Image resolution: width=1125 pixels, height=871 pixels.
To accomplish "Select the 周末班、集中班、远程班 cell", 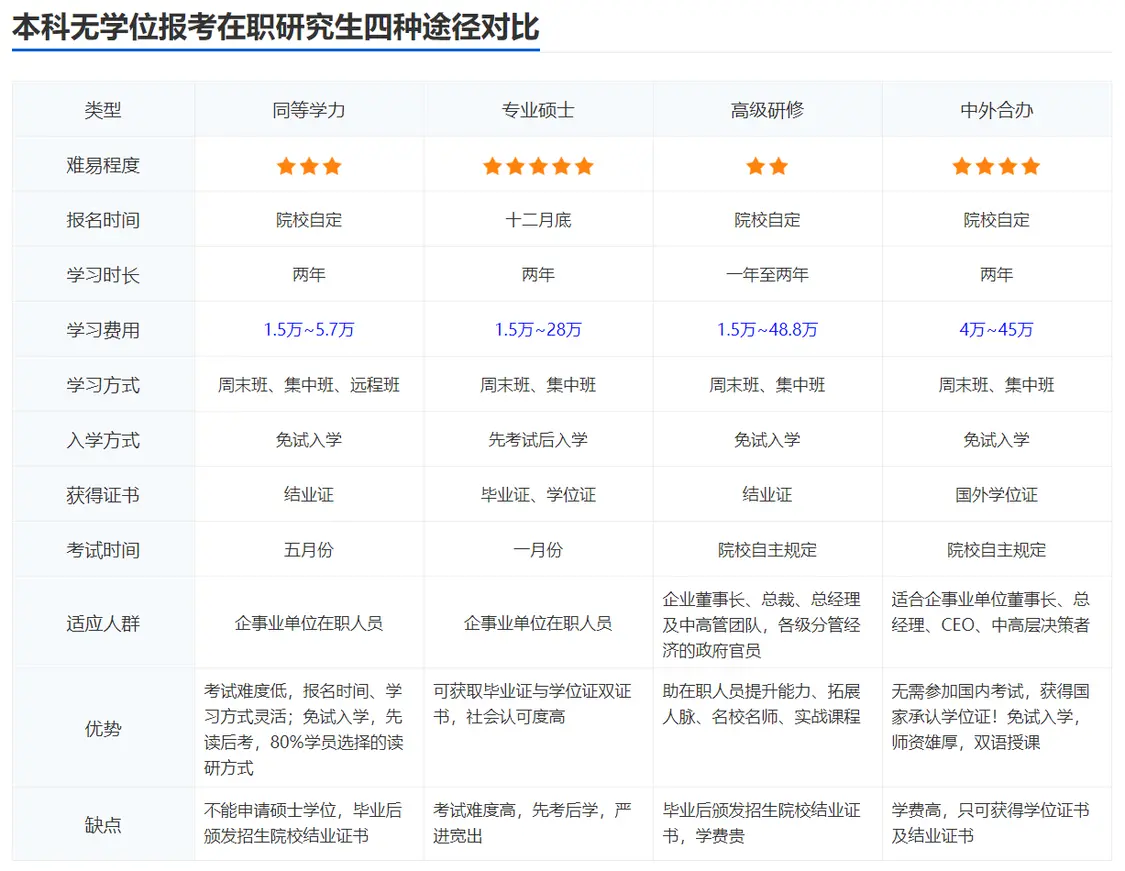I will pos(309,385).
